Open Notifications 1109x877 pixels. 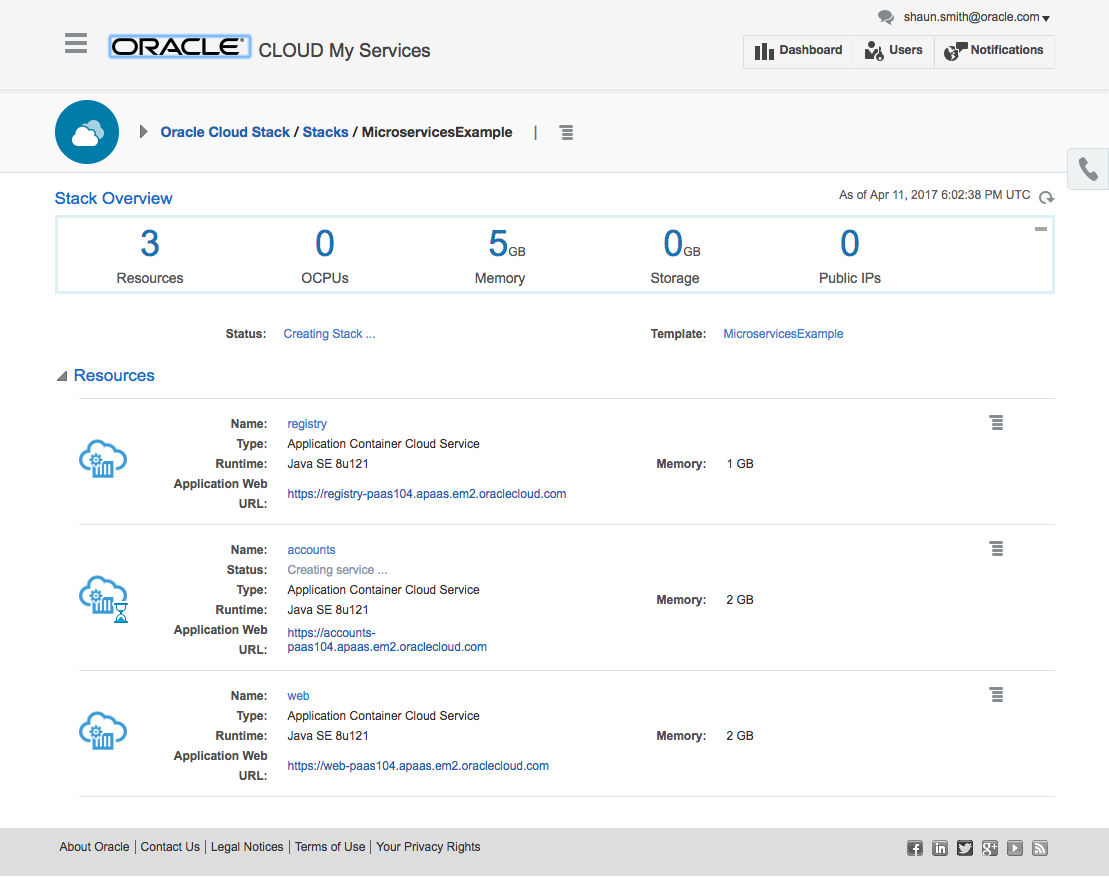pyautogui.click(x=994, y=51)
